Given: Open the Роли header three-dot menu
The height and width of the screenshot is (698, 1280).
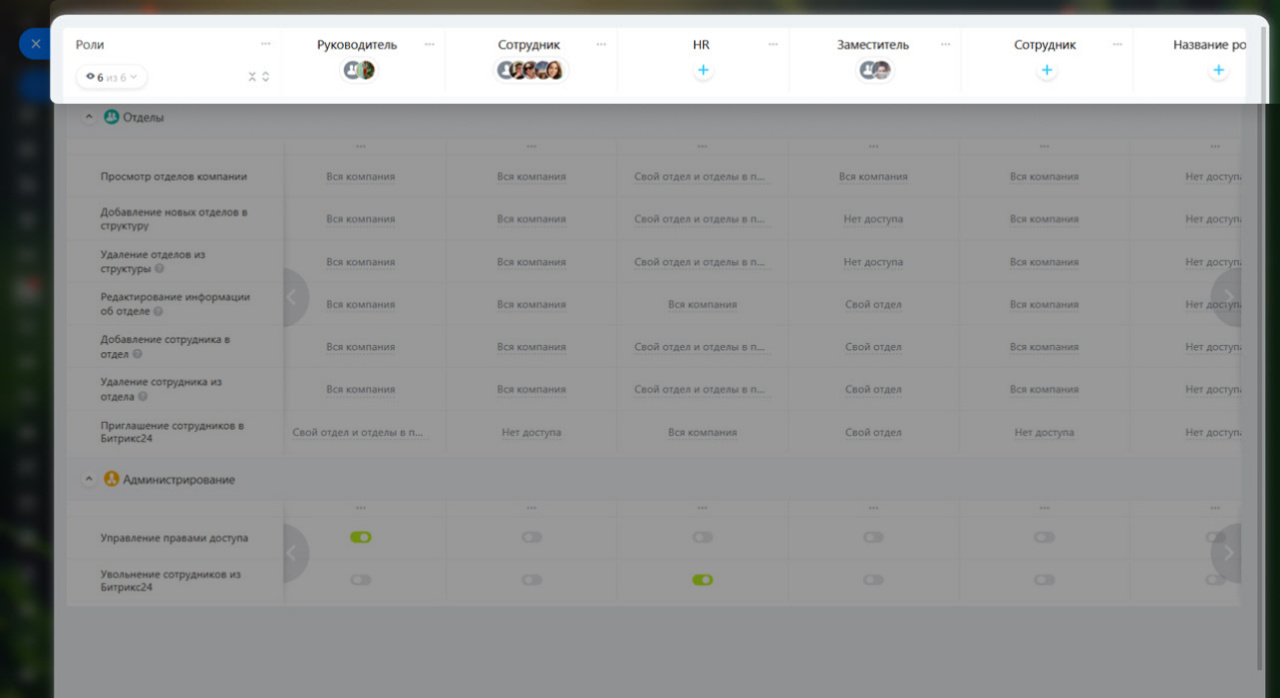Looking at the screenshot, I should (x=265, y=44).
